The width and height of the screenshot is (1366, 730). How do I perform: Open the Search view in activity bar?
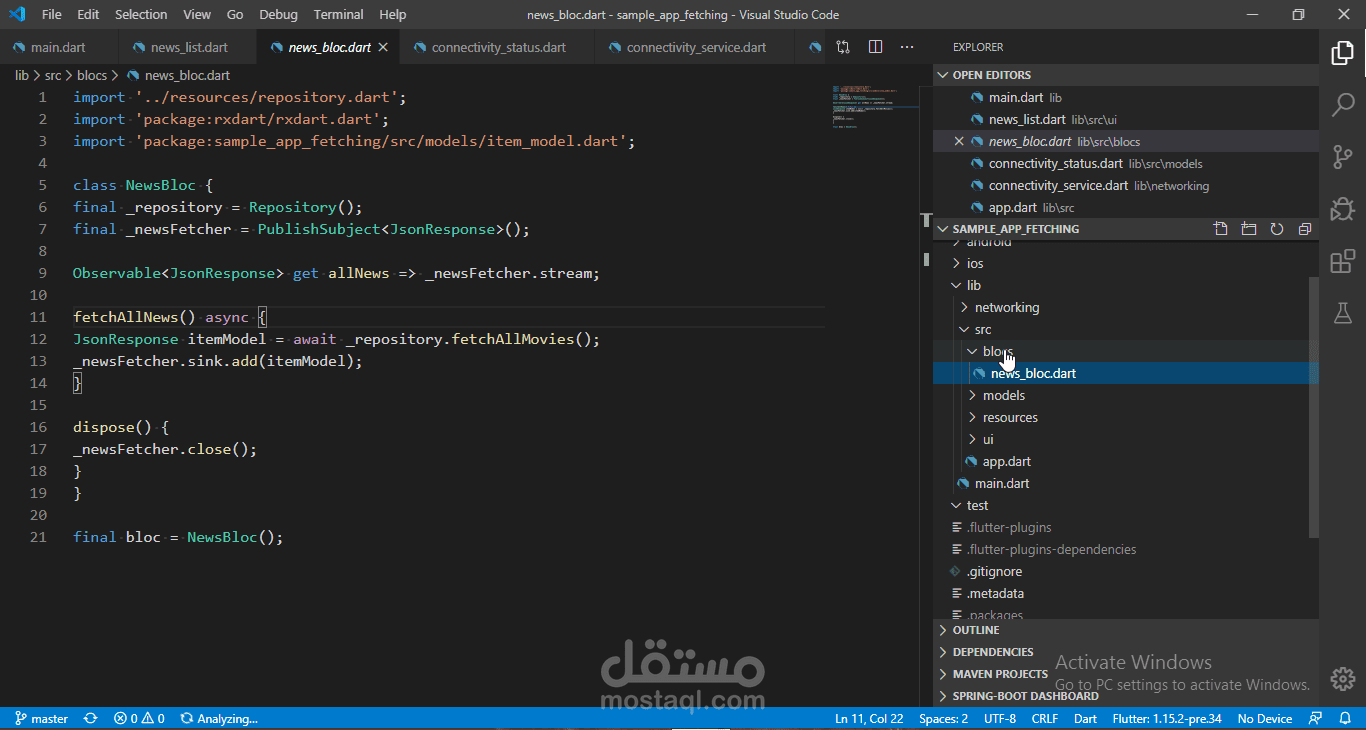tap(1342, 104)
